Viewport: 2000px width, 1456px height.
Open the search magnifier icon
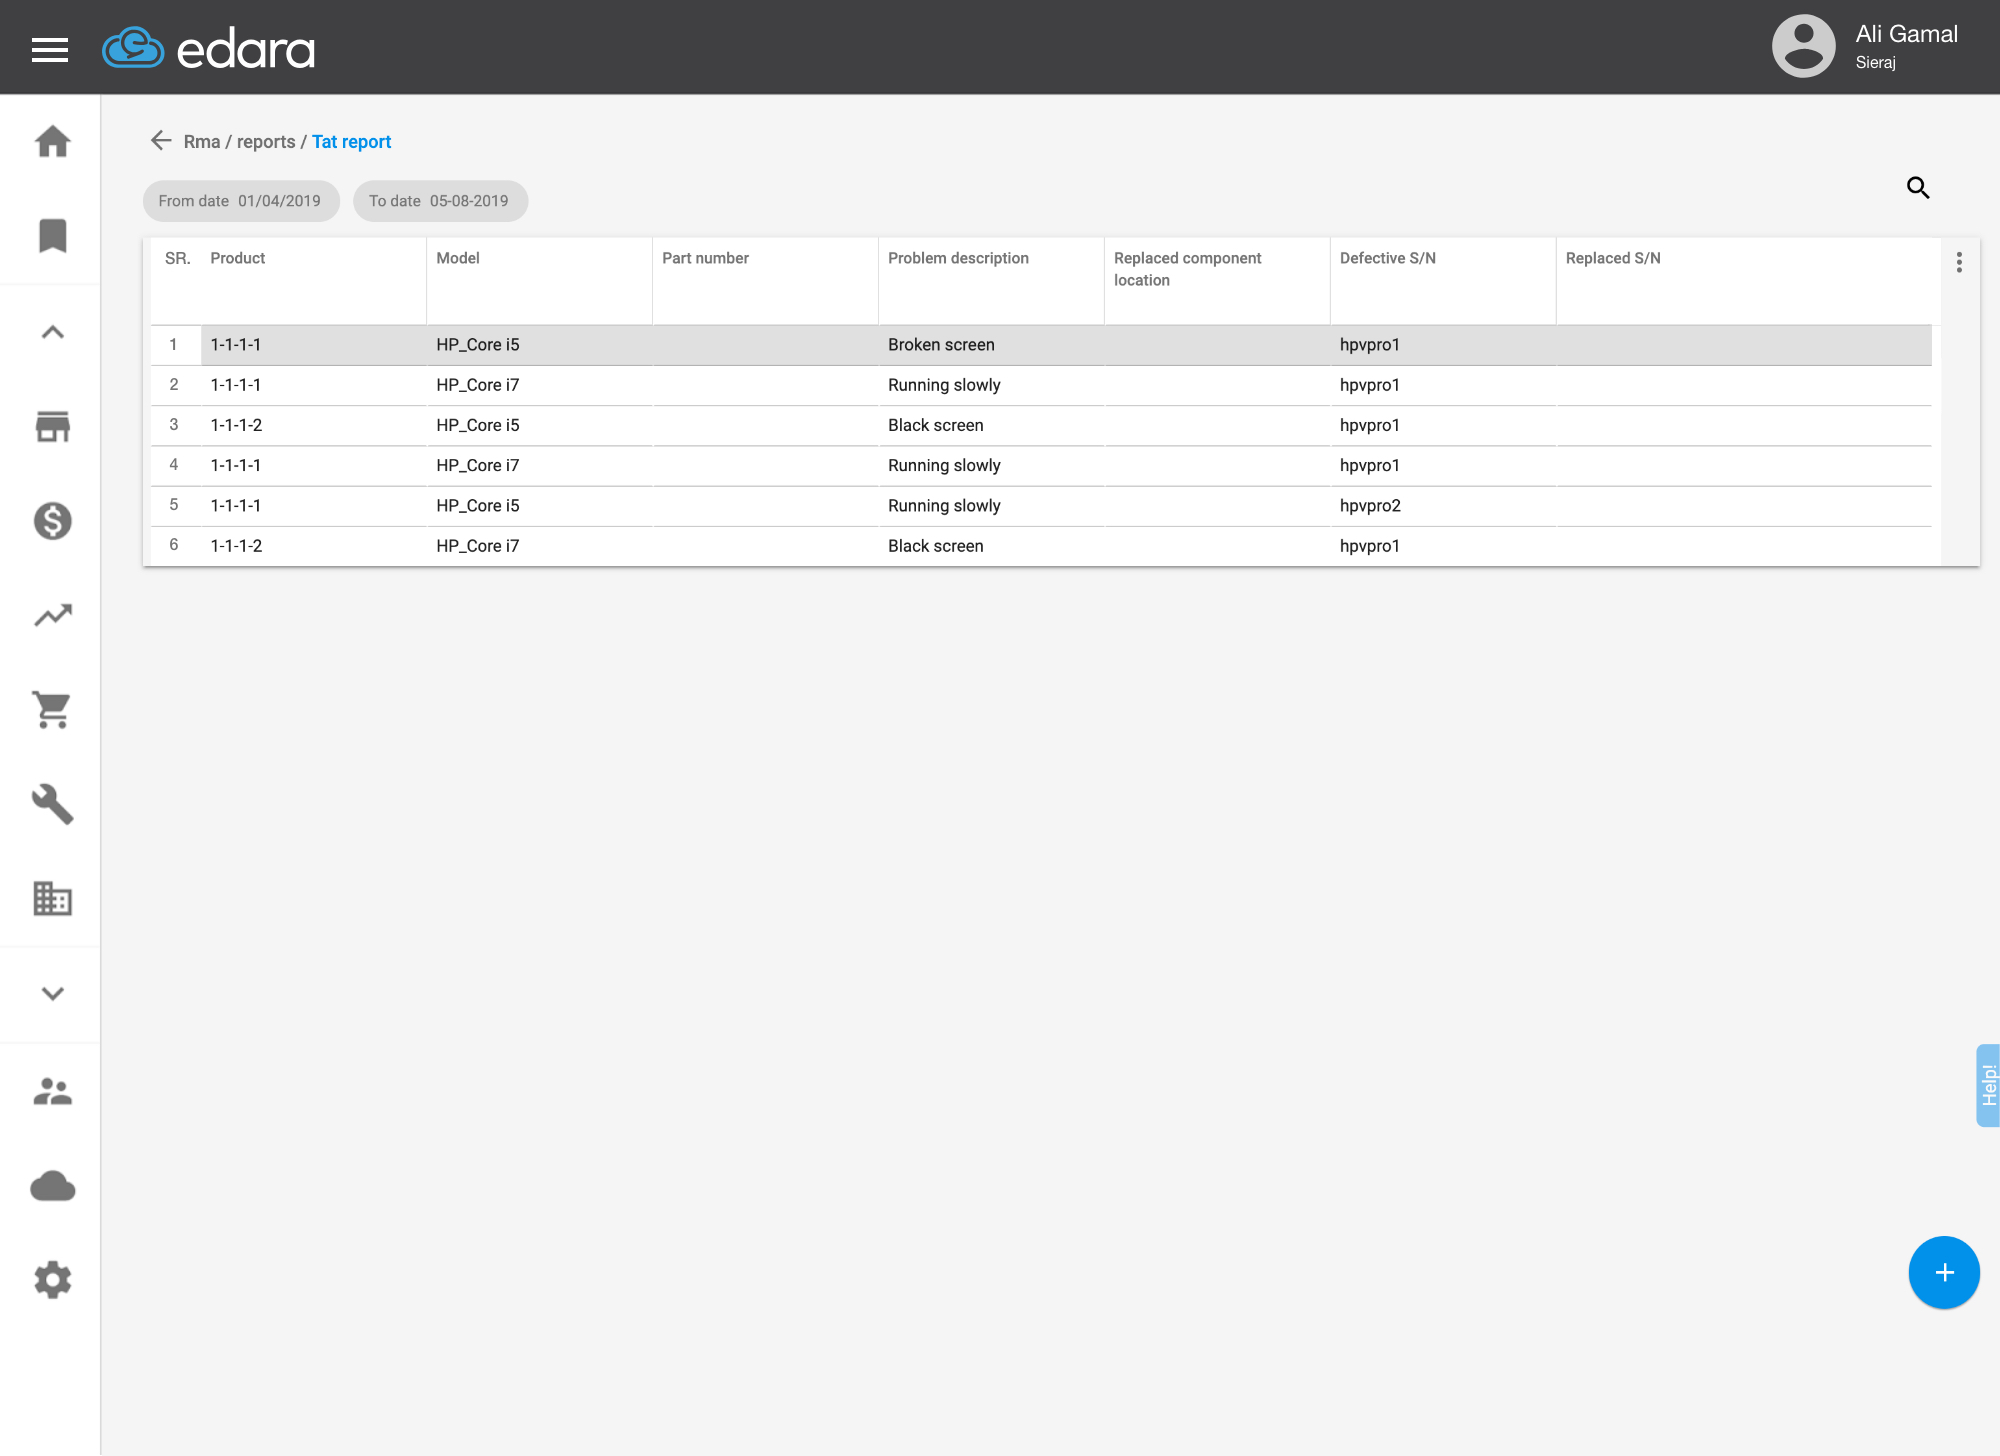click(1917, 188)
